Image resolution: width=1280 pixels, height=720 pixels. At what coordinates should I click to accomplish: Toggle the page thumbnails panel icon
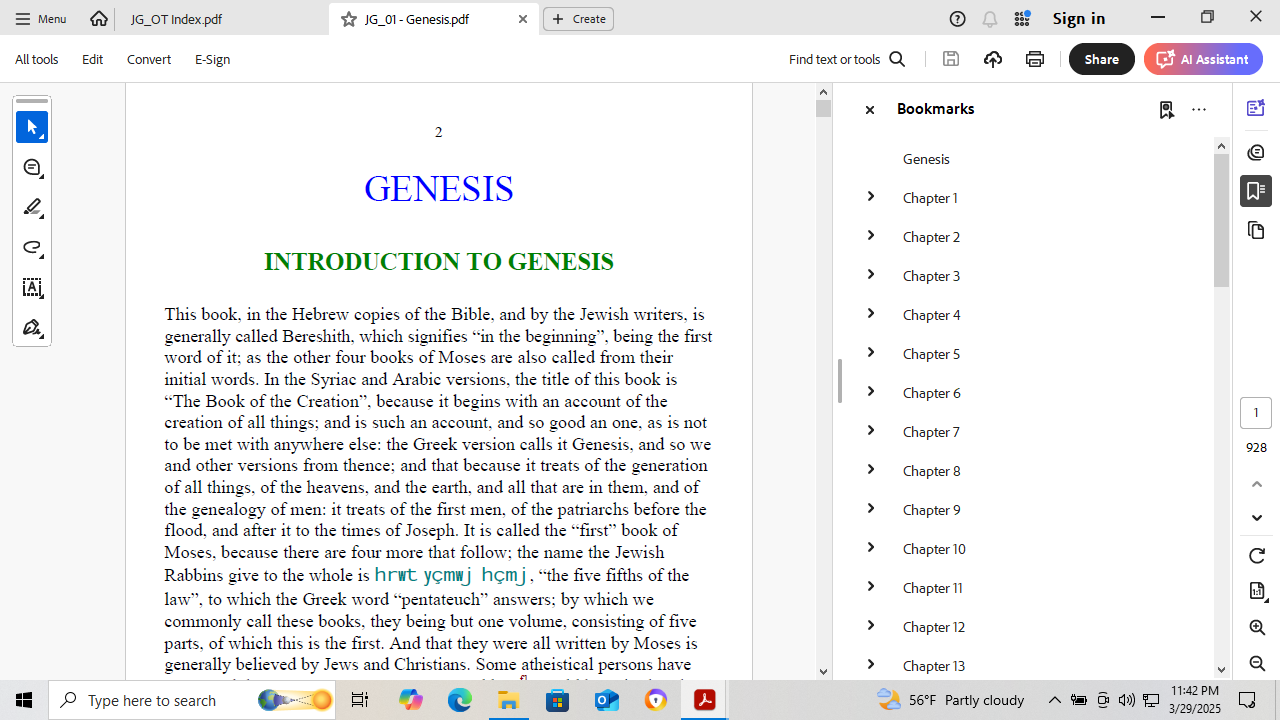pyautogui.click(x=1256, y=231)
